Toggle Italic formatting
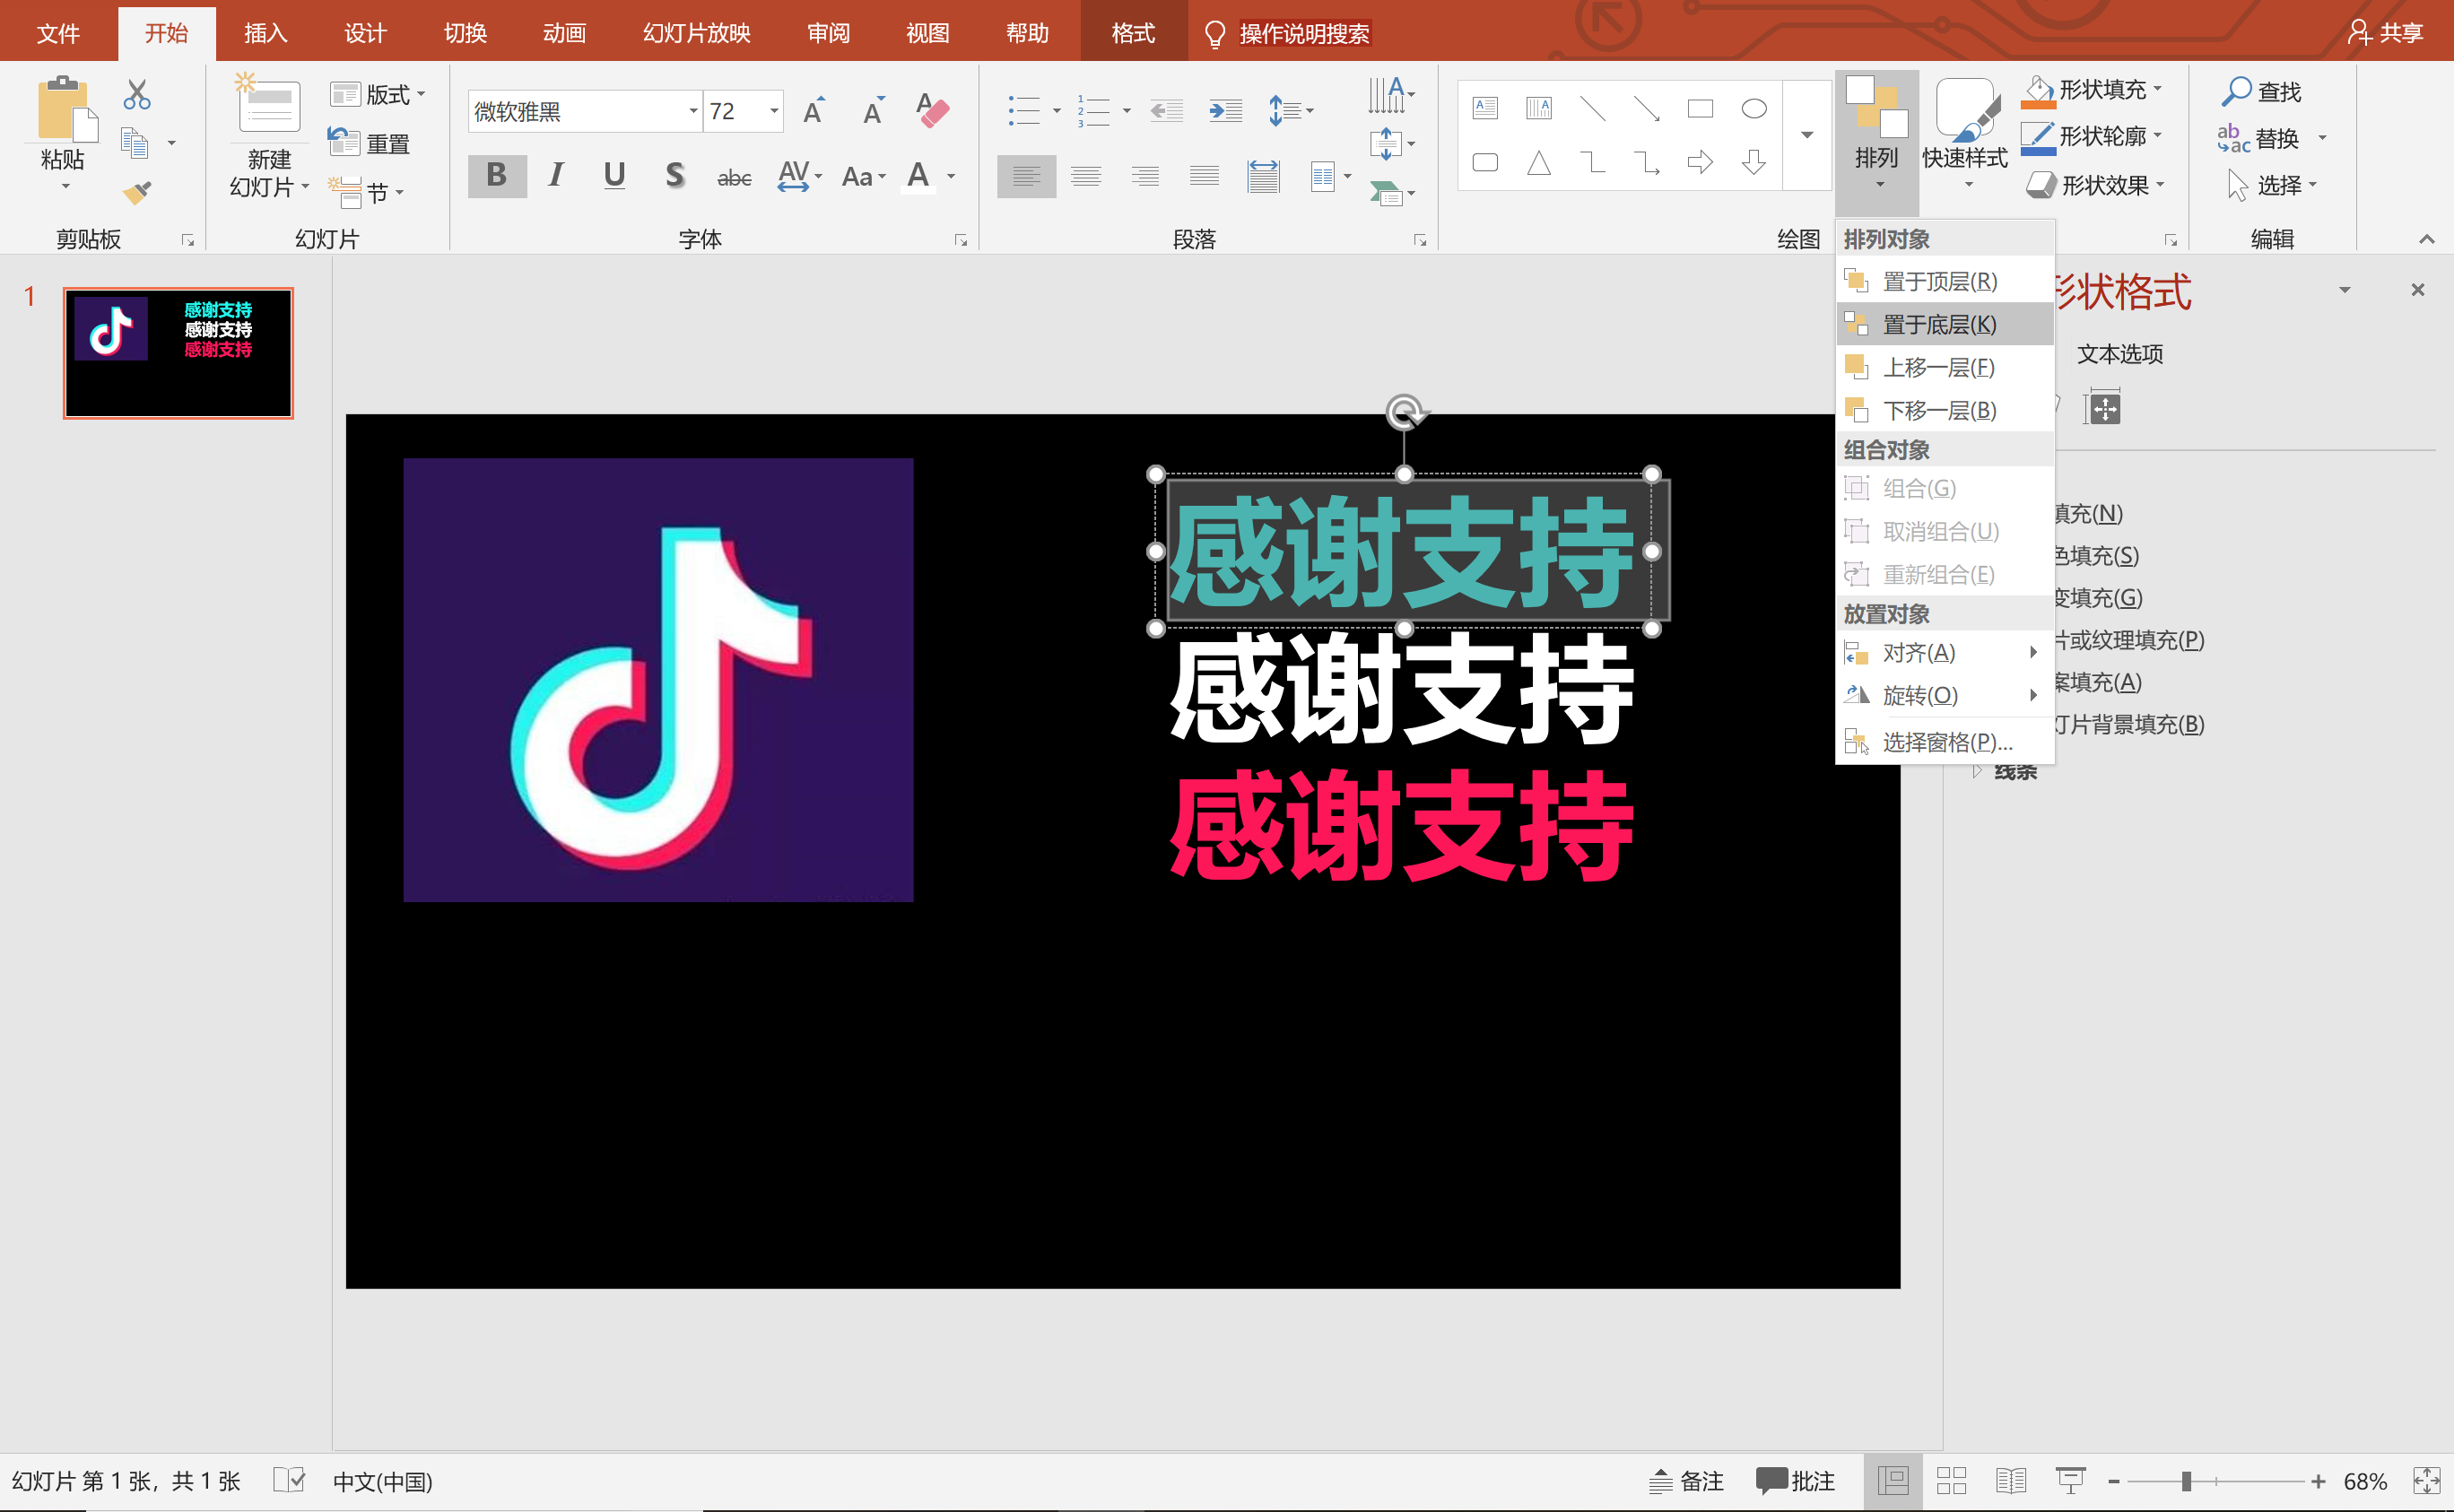The image size is (2454, 1512). point(556,176)
